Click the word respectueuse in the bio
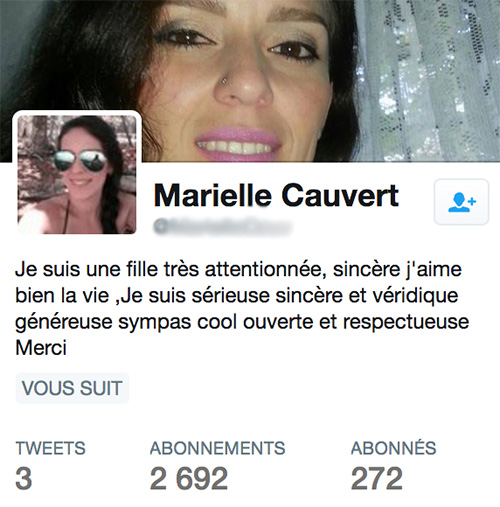 click(x=406, y=323)
